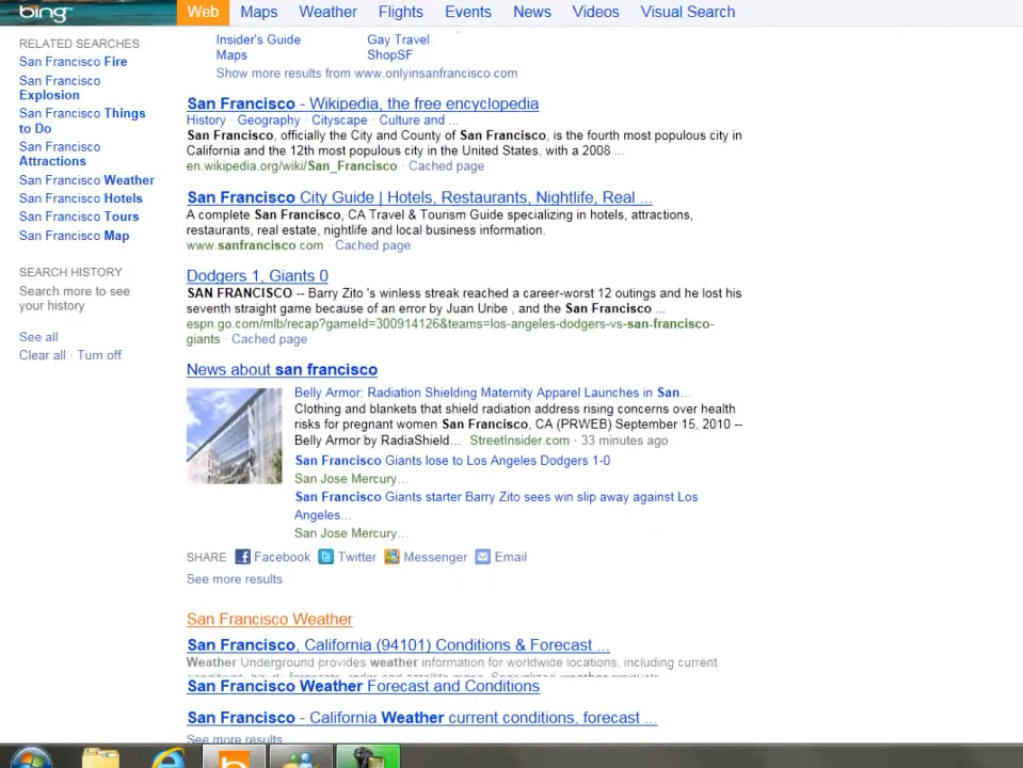View the Cached page of the Wikipedia result
Screen dimensions: 1023x768
click(x=445, y=166)
